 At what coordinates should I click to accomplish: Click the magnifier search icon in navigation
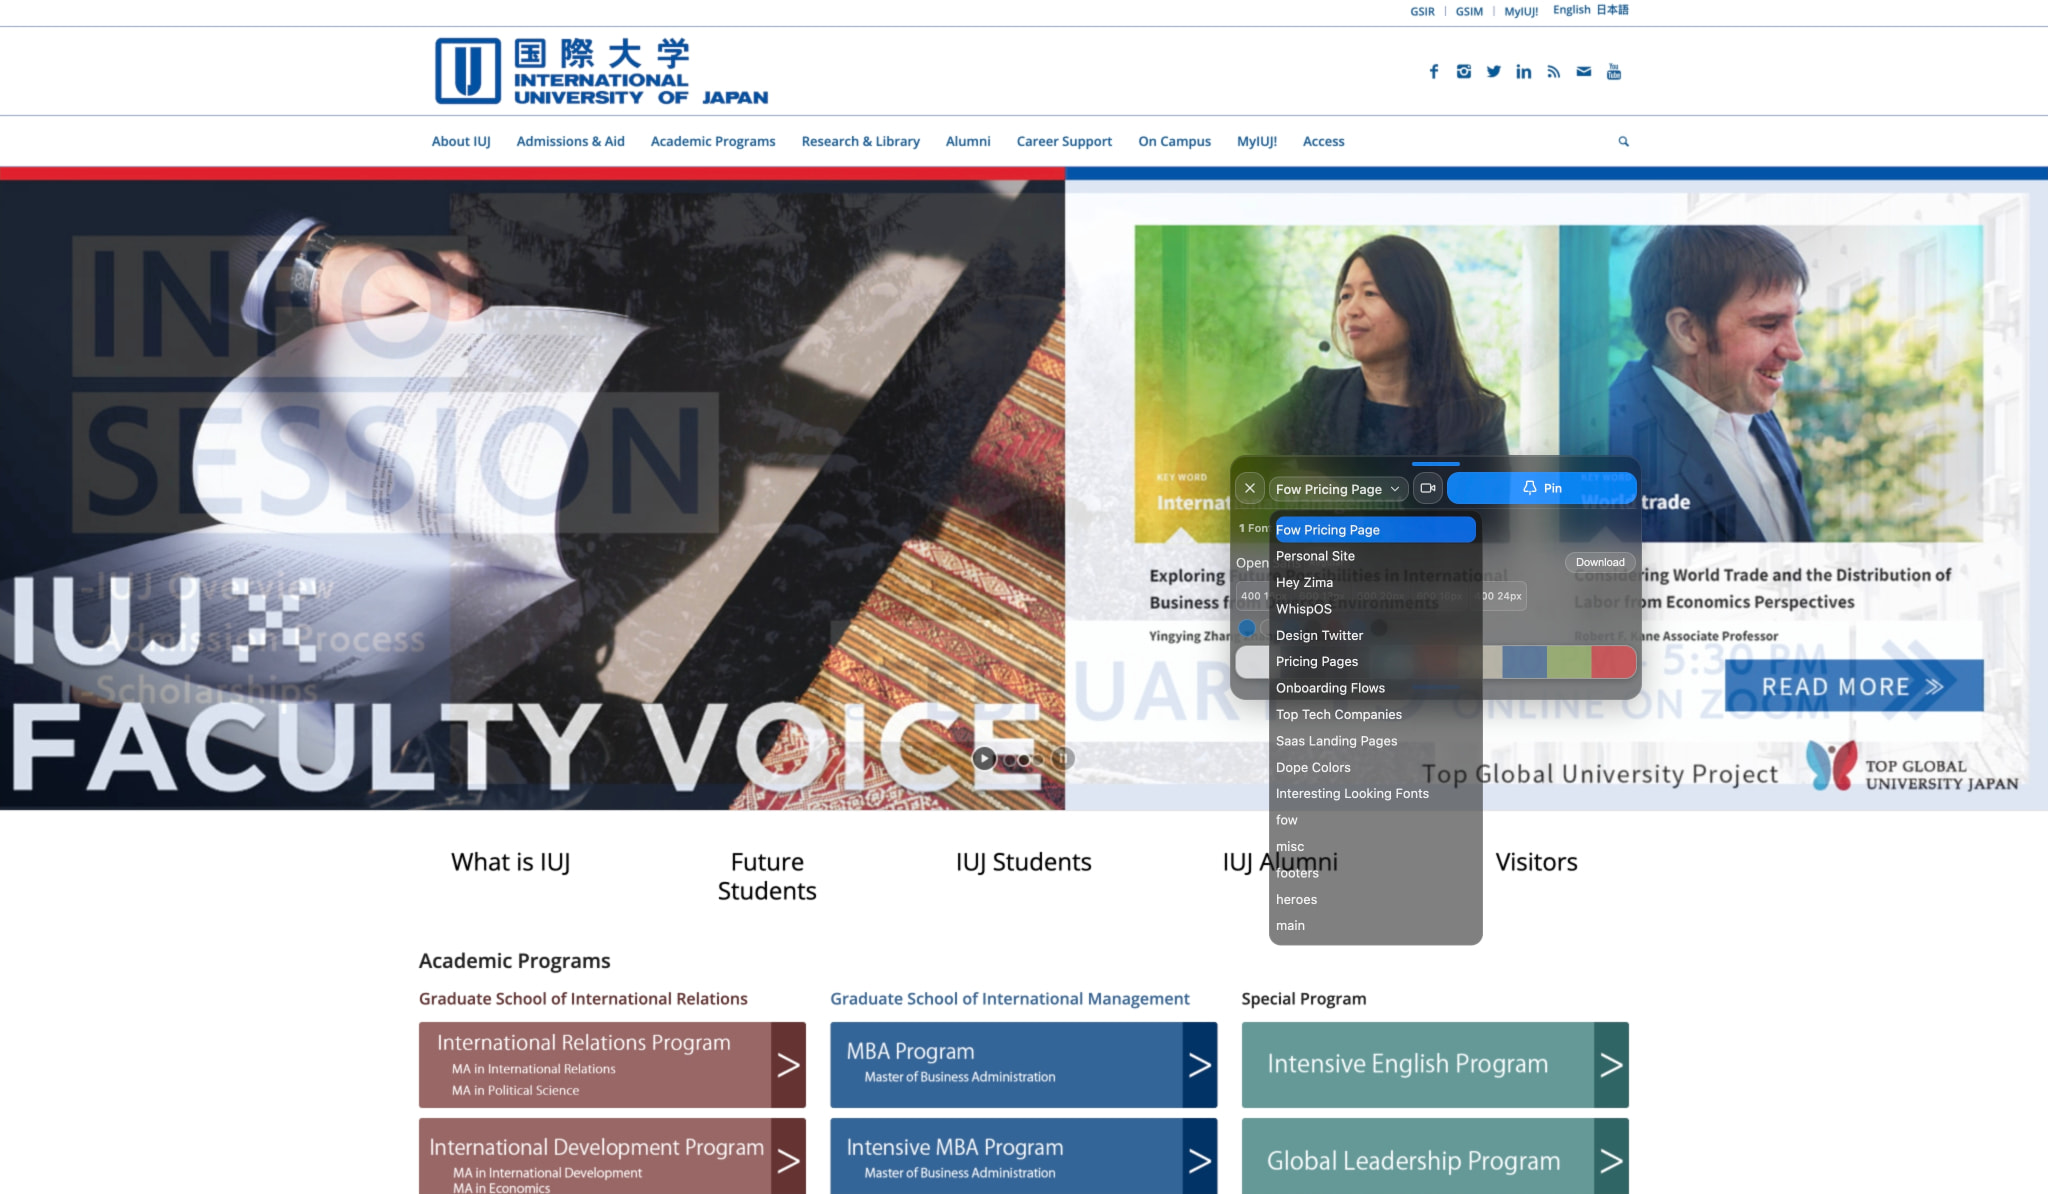coord(1623,141)
